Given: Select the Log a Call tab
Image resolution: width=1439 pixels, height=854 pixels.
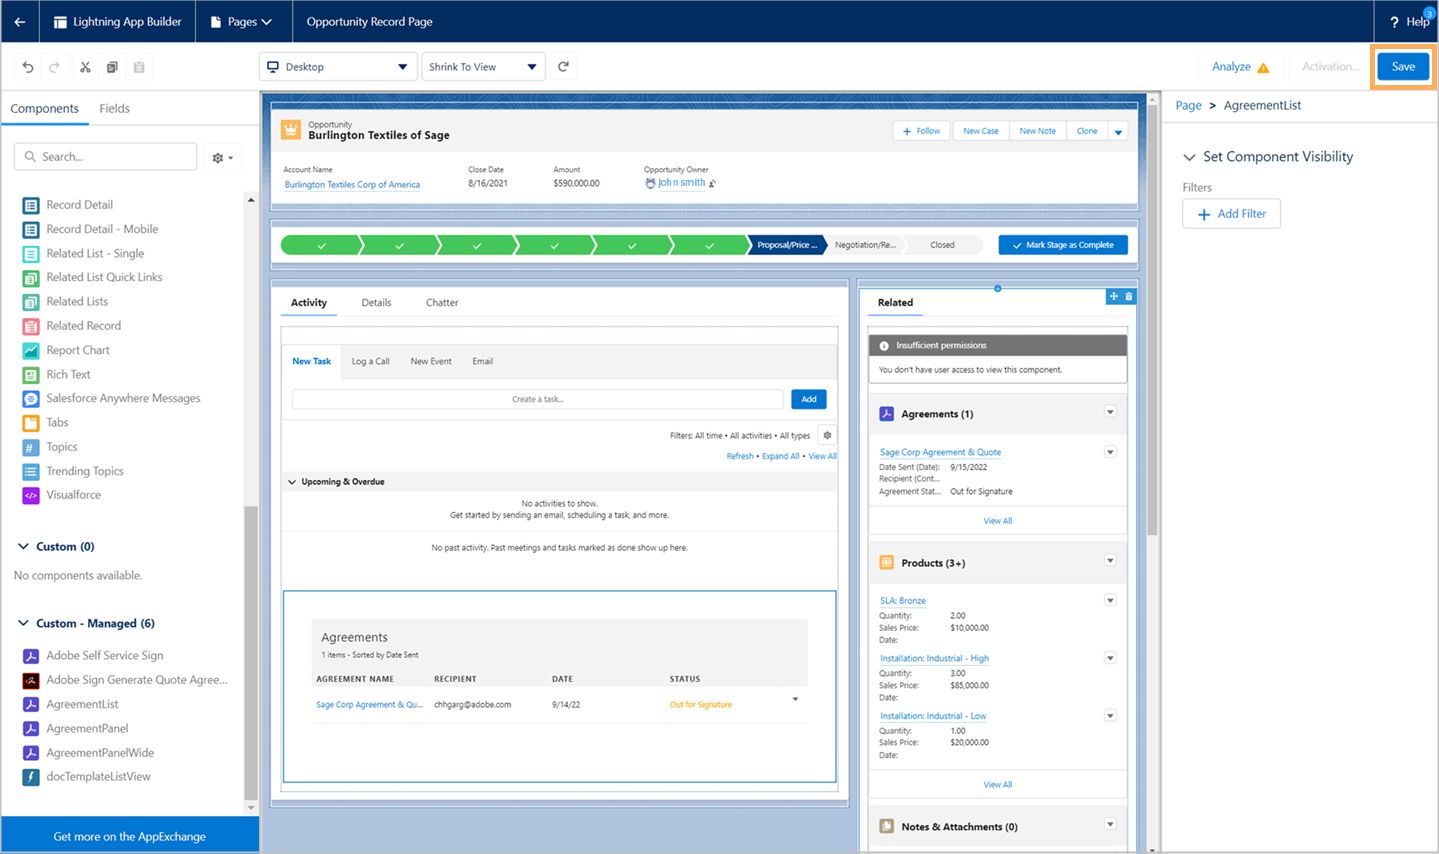Looking at the screenshot, I should 370,361.
